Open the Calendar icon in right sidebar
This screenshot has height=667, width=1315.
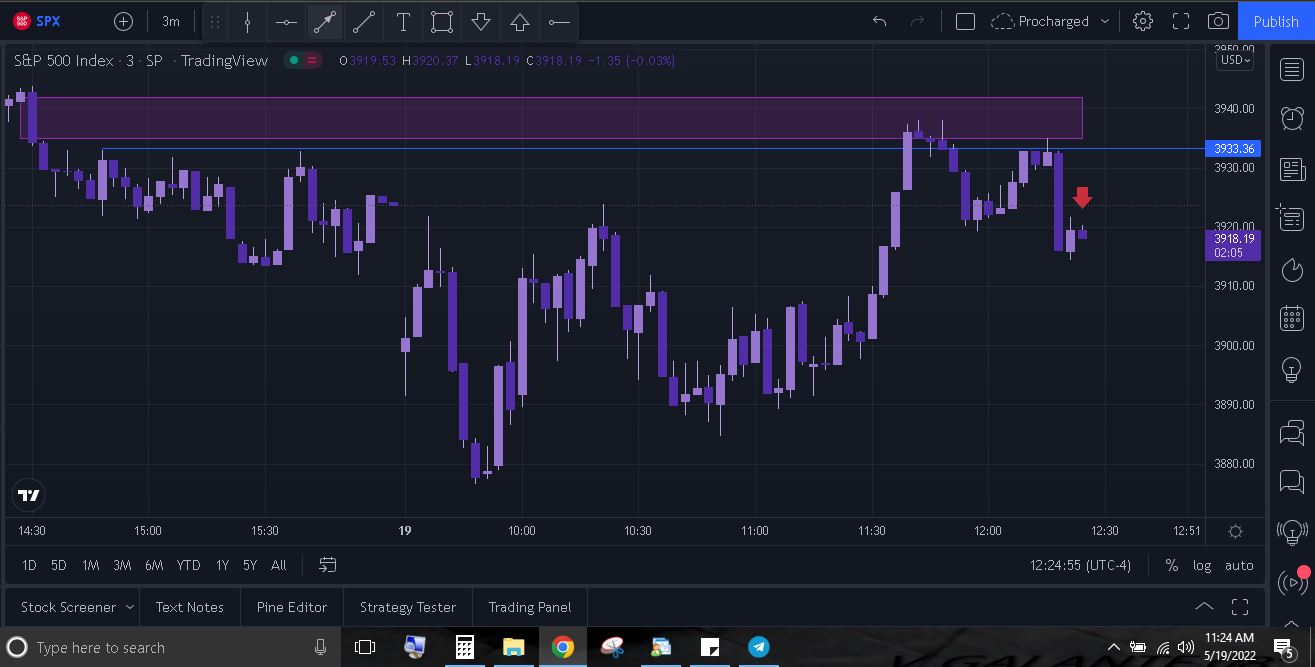(x=1291, y=319)
